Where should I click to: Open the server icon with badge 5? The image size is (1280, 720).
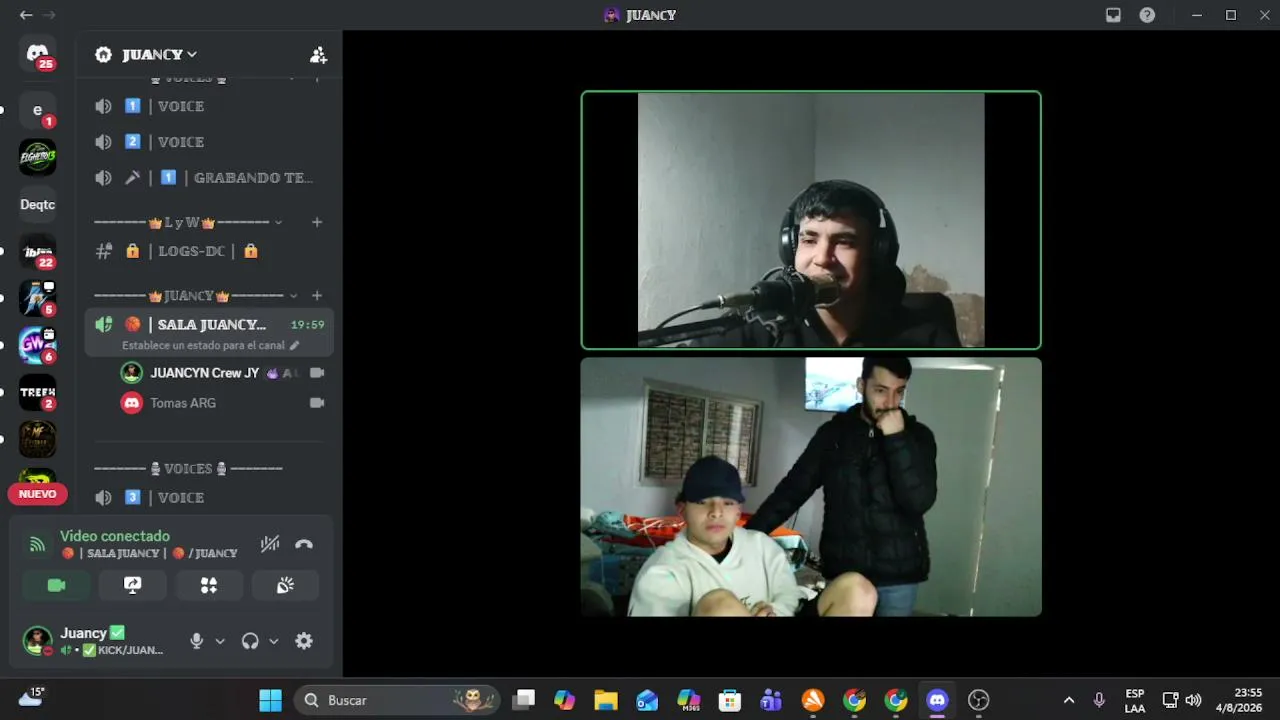(38, 298)
